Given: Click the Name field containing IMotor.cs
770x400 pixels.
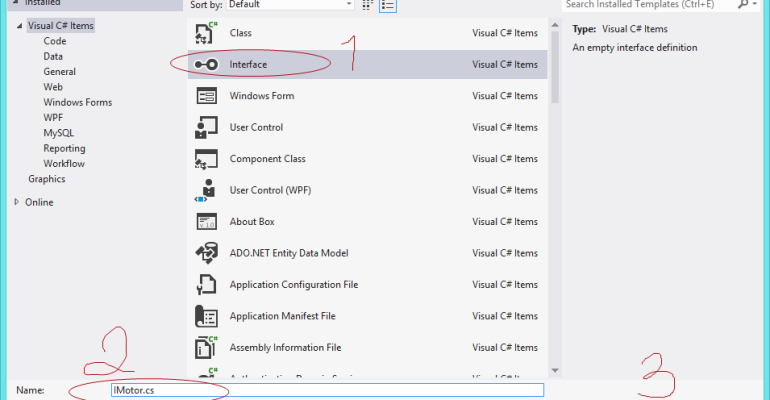Looking at the screenshot, I should [327, 390].
